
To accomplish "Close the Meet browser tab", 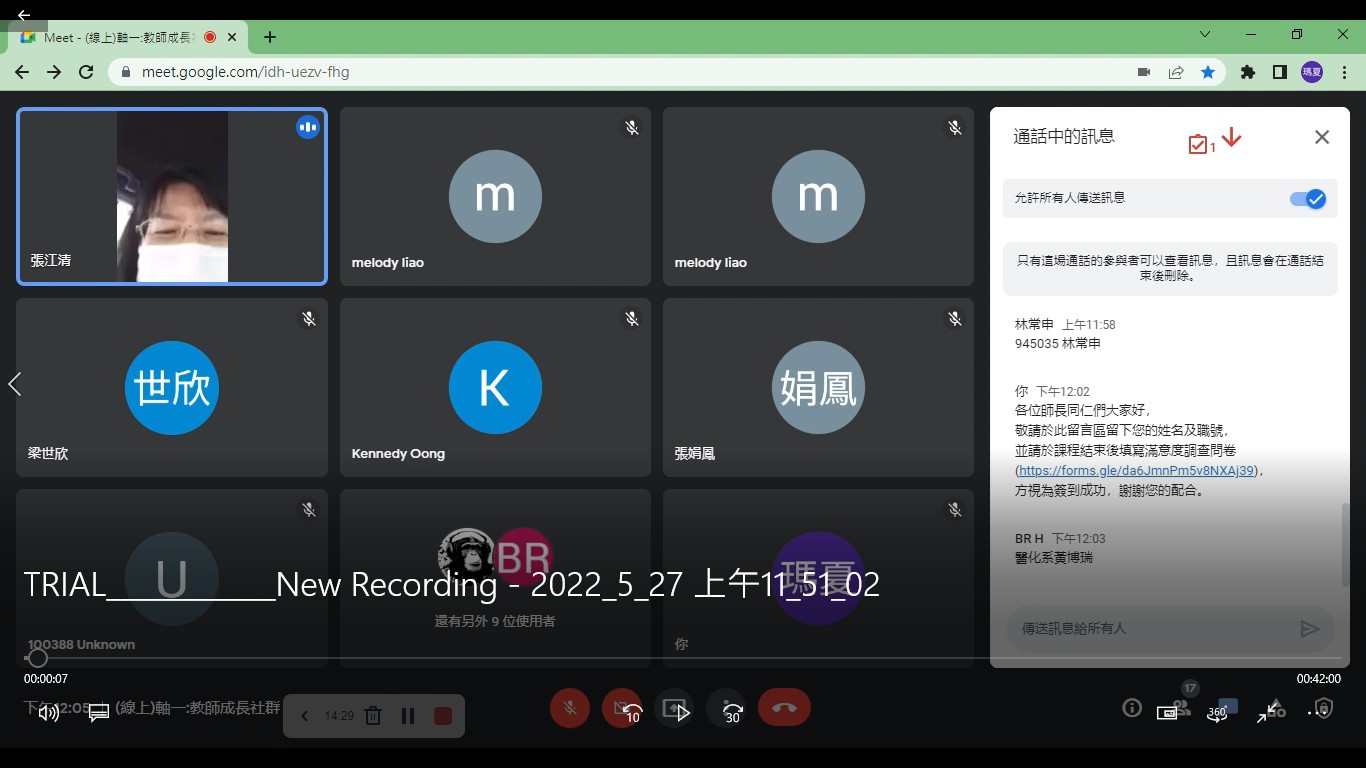I will tap(233, 37).
